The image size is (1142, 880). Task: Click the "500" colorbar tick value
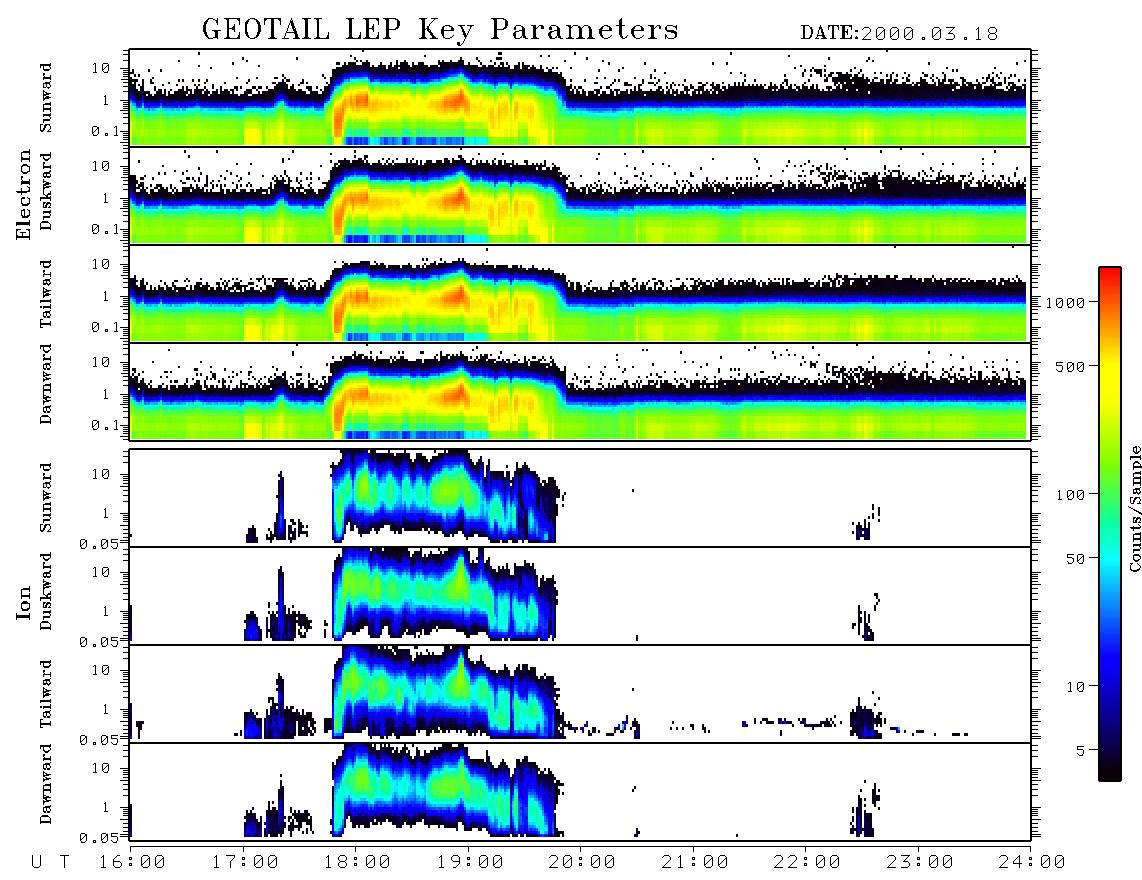pos(1071,366)
